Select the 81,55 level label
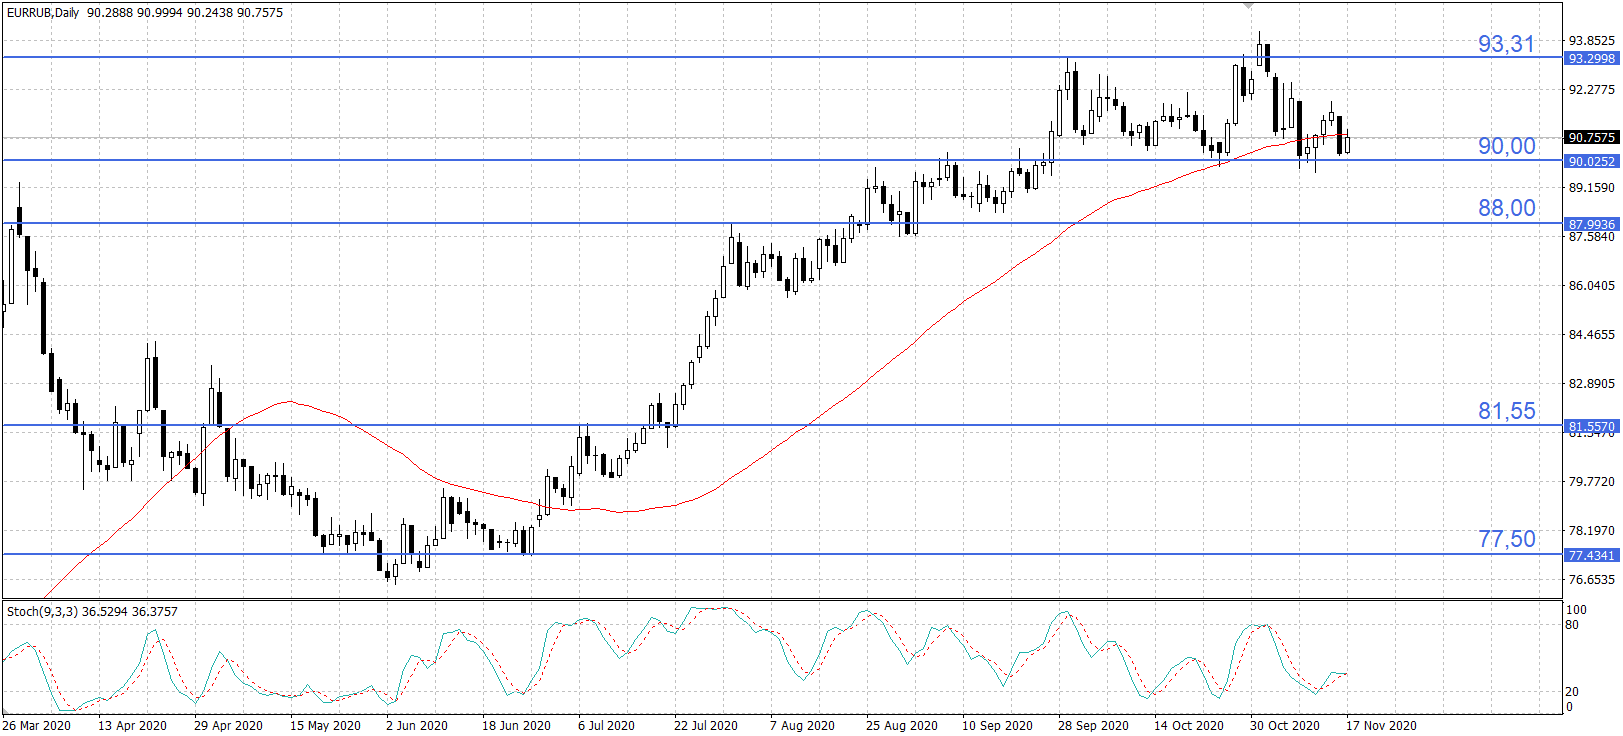This screenshot has width=1623, height=736. tap(1506, 411)
